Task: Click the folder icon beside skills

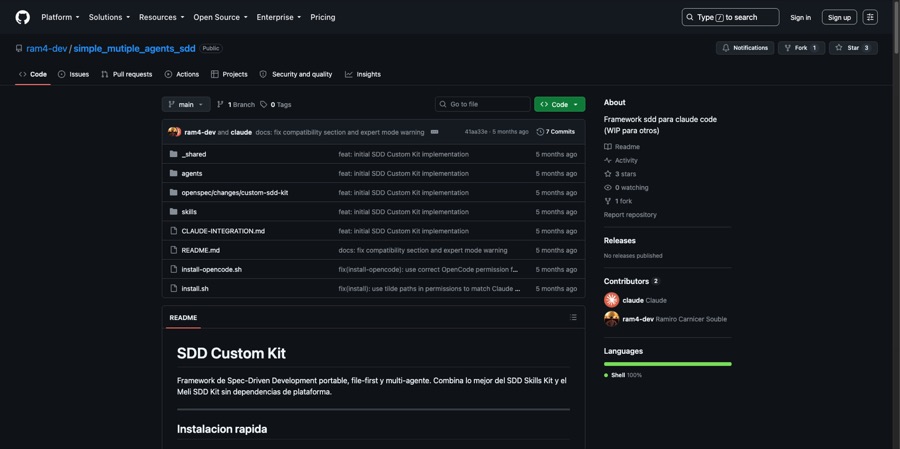Action: point(173,212)
